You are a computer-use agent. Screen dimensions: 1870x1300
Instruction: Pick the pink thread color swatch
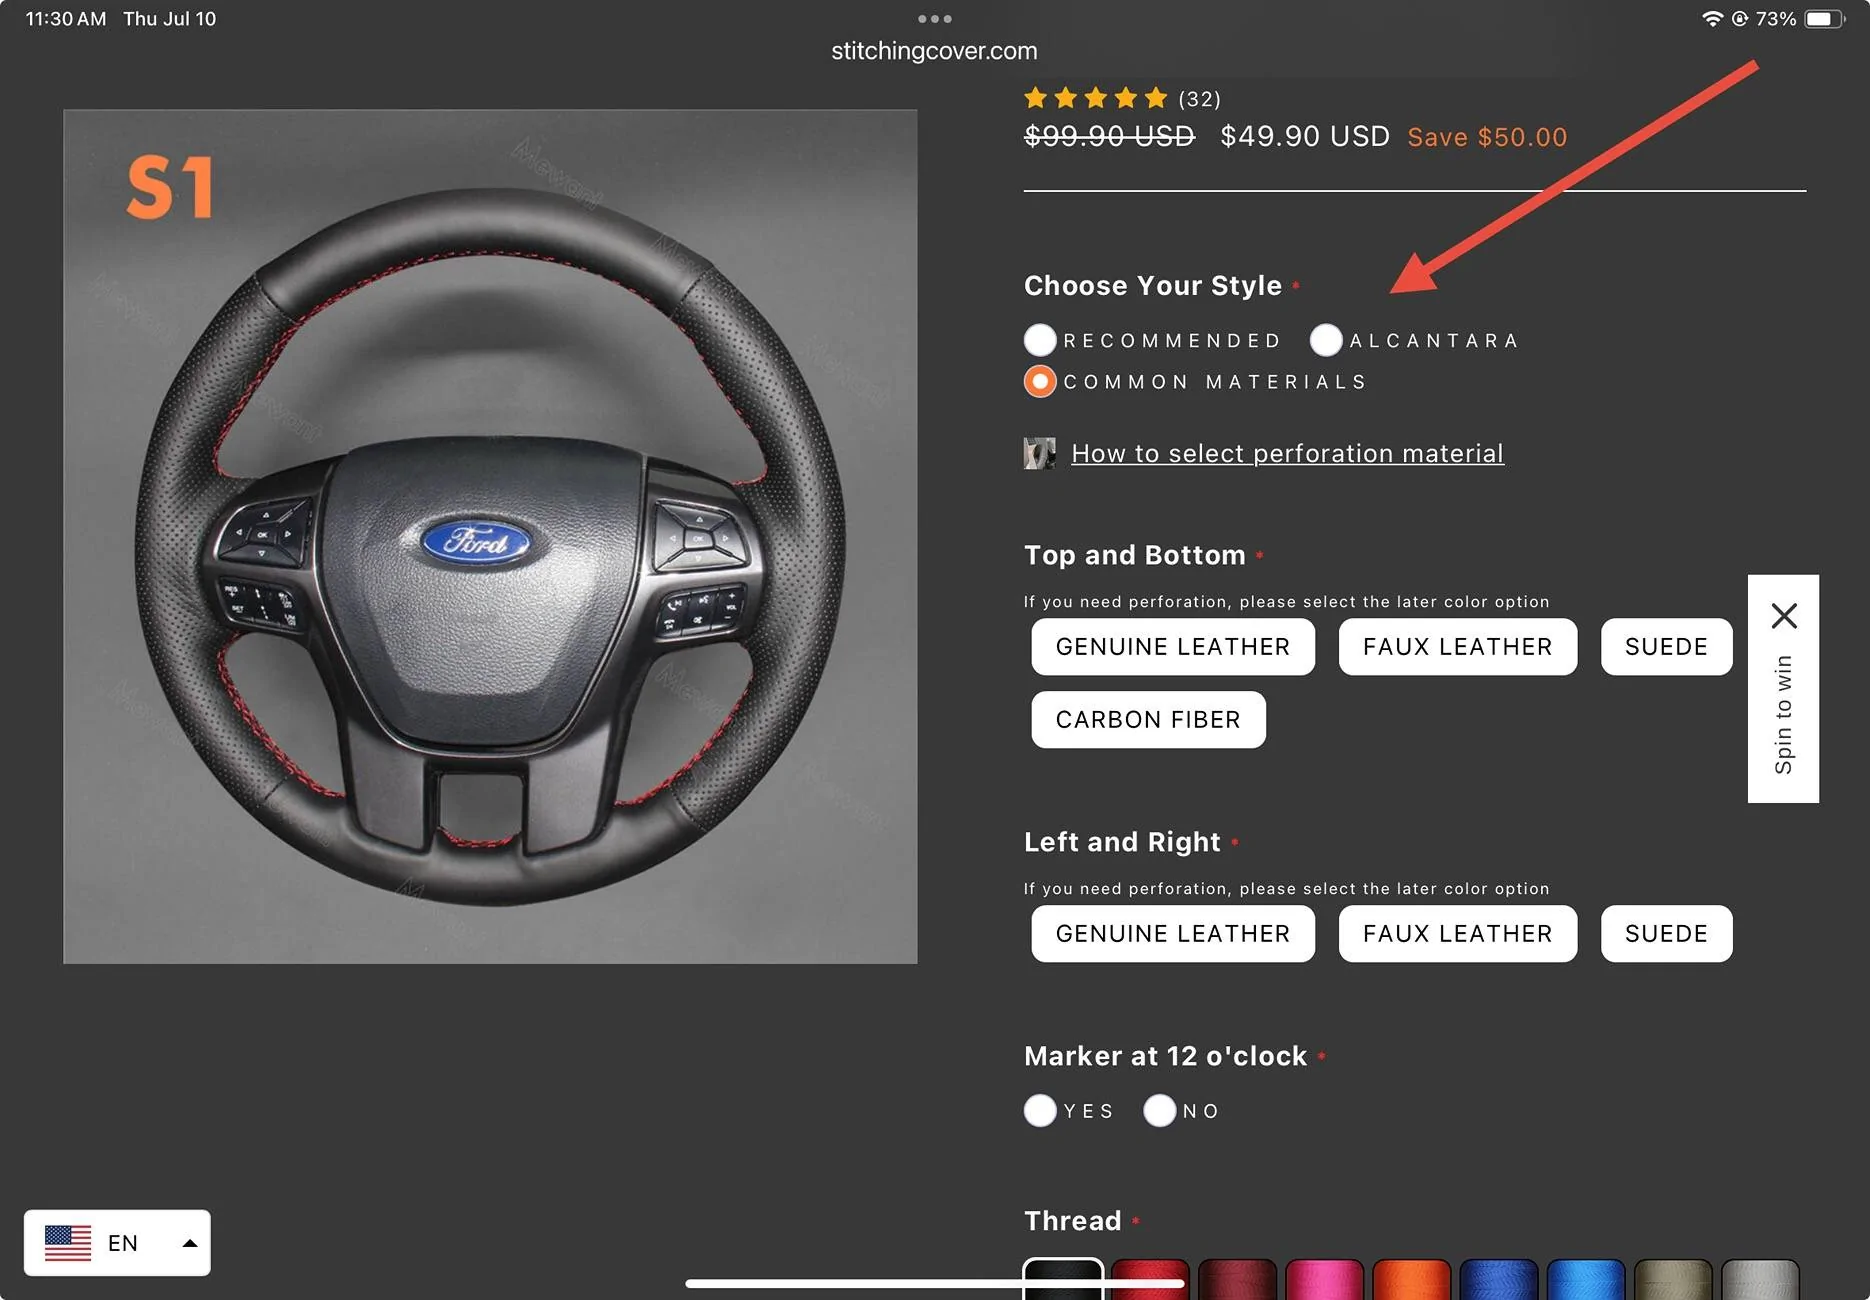(x=1324, y=1279)
